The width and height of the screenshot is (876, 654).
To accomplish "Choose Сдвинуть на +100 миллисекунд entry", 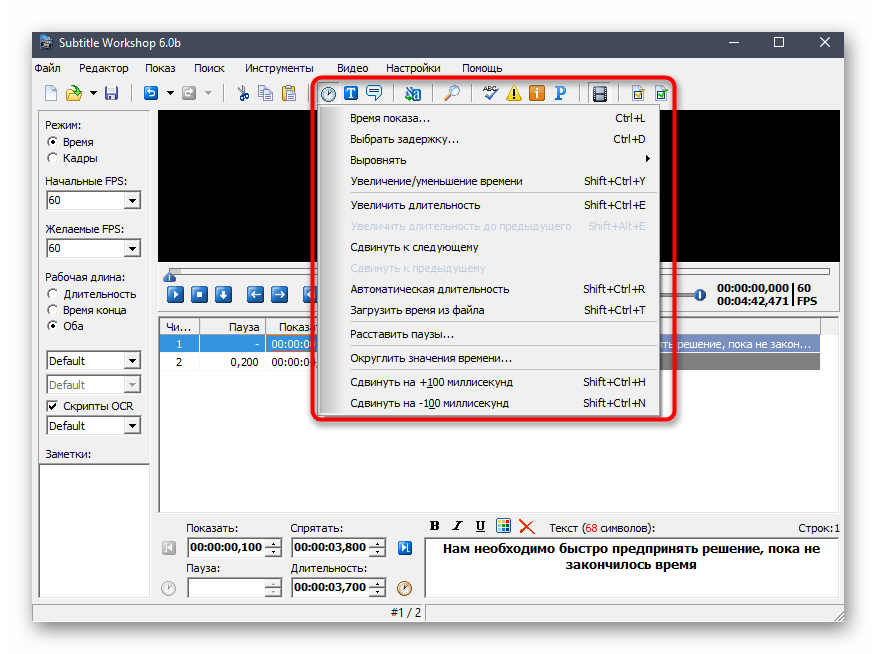I will point(488,382).
